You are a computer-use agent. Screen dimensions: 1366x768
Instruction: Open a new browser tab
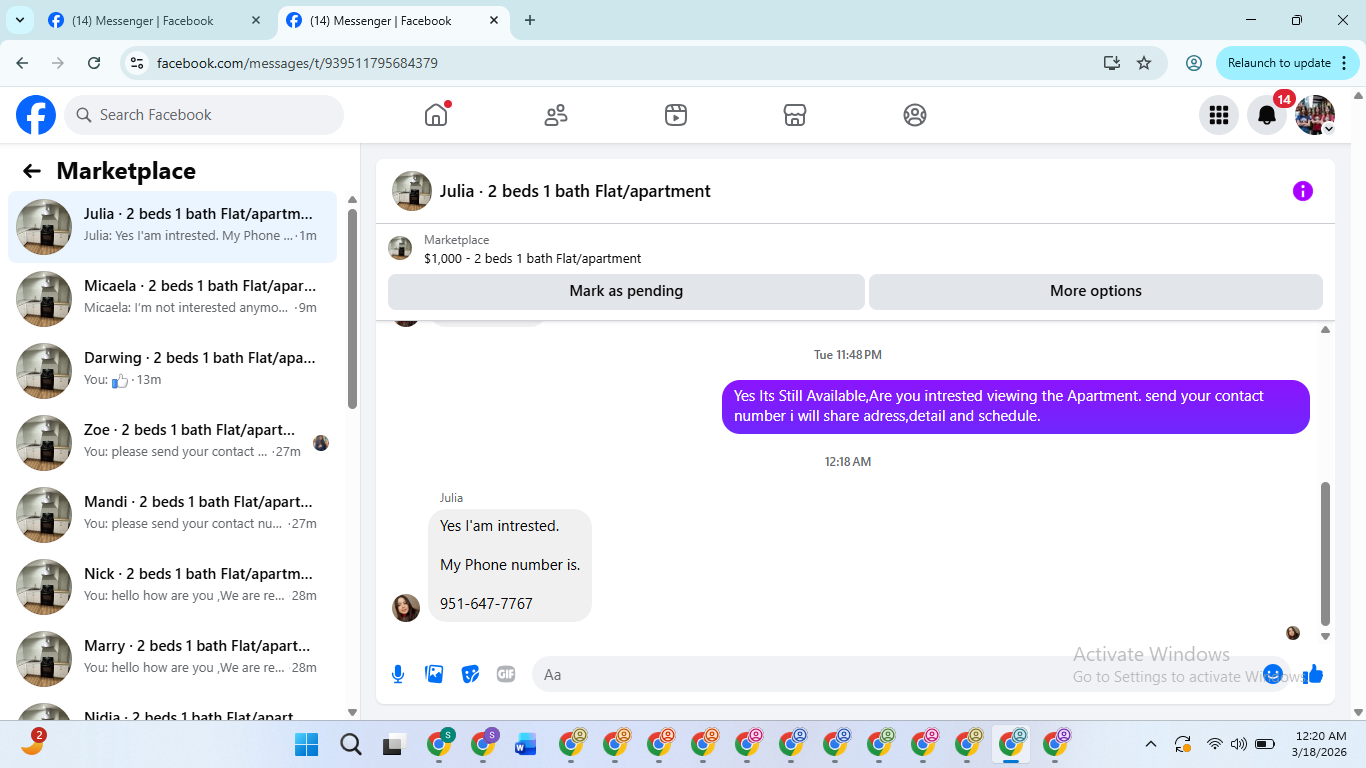[530, 20]
